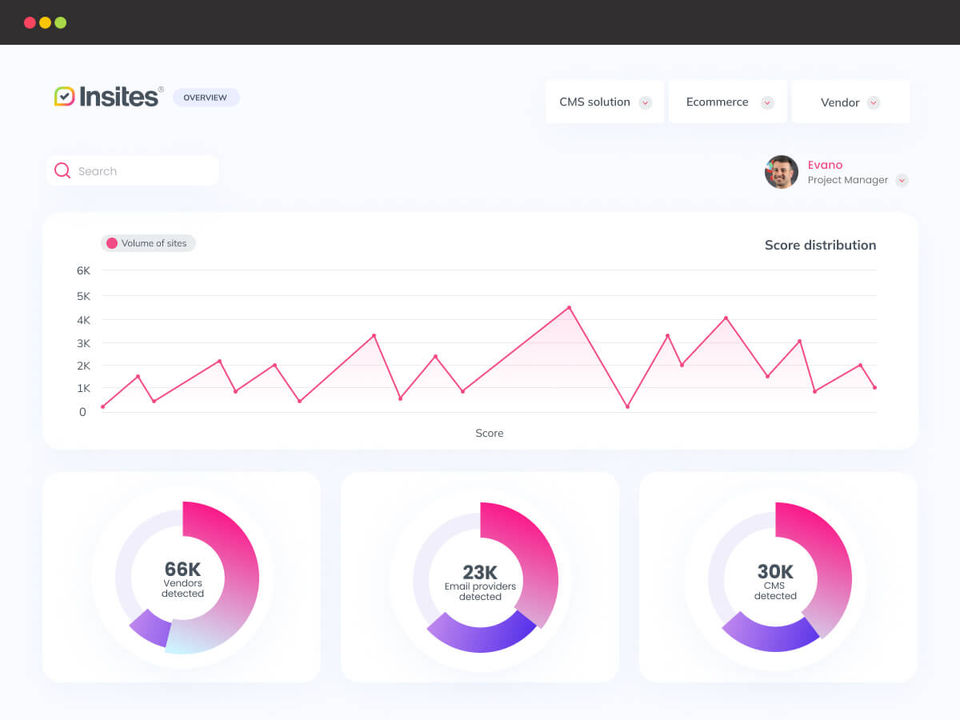Click the CMS solution chevron arrow

645,102
